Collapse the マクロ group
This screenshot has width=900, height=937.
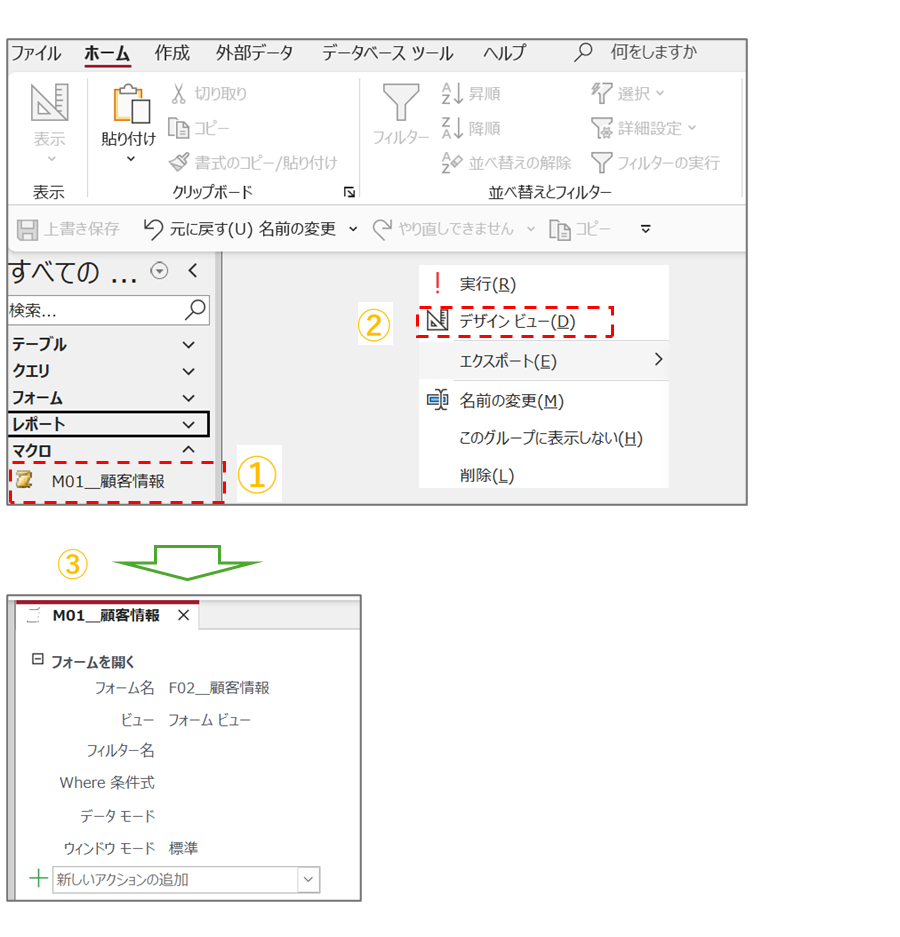point(189,451)
